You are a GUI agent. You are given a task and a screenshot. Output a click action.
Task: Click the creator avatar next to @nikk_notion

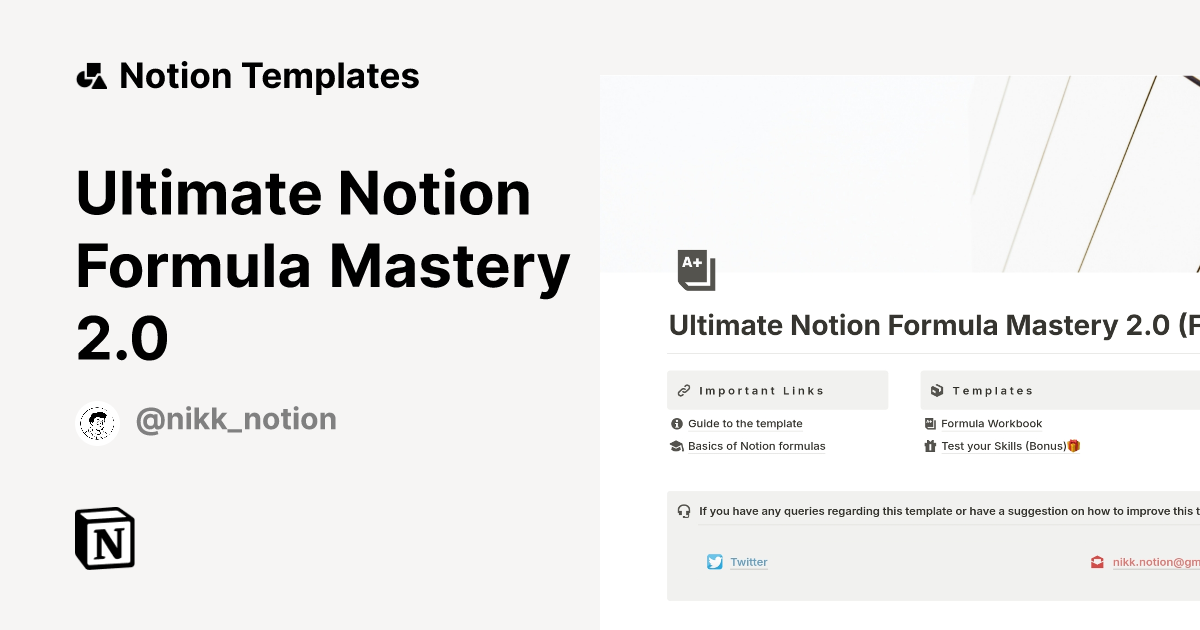coord(97,422)
